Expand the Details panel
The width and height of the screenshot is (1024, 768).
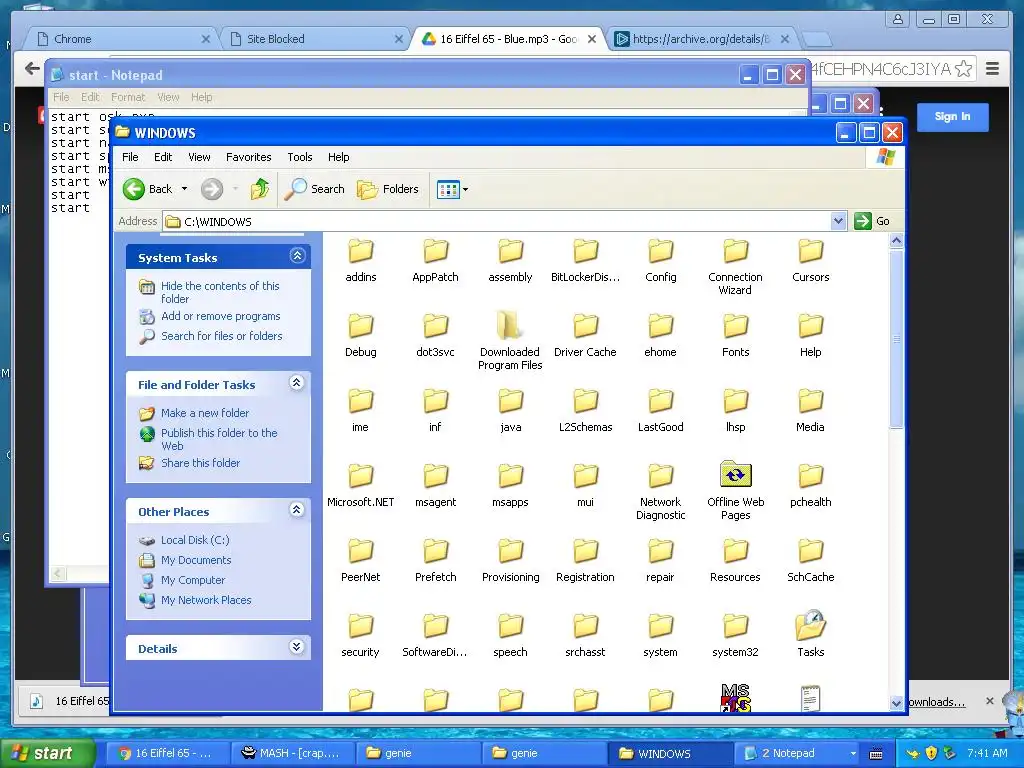click(296, 647)
